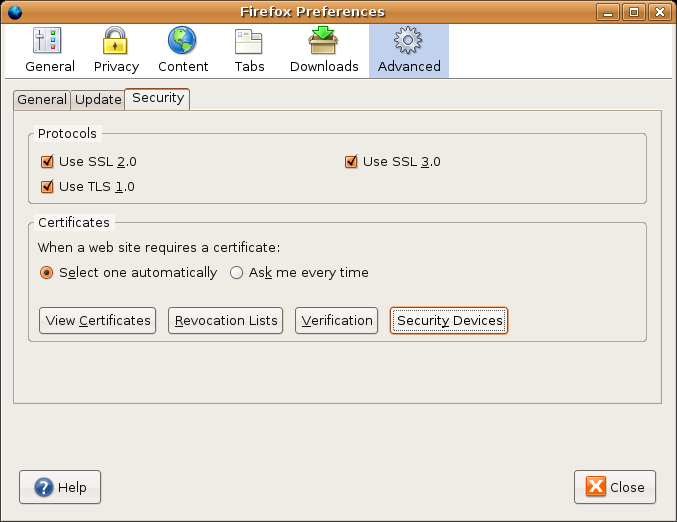
Task: Disable the Use SSL 2.0 checkbox
Action: (47, 162)
